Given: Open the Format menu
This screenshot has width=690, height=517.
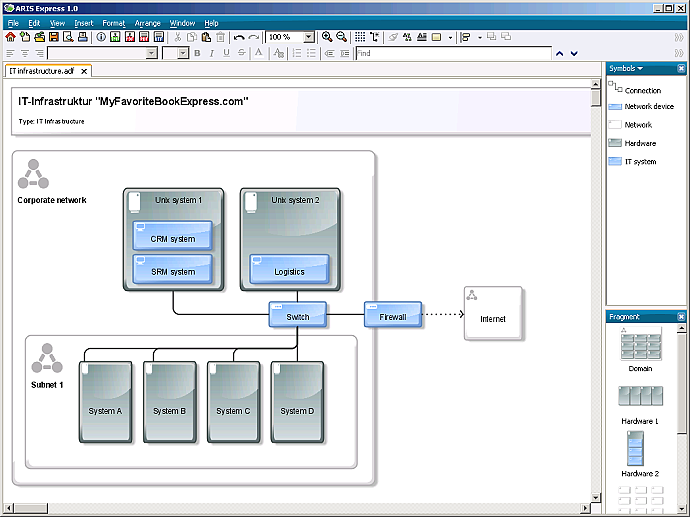Looking at the screenshot, I should (x=114, y=23).
